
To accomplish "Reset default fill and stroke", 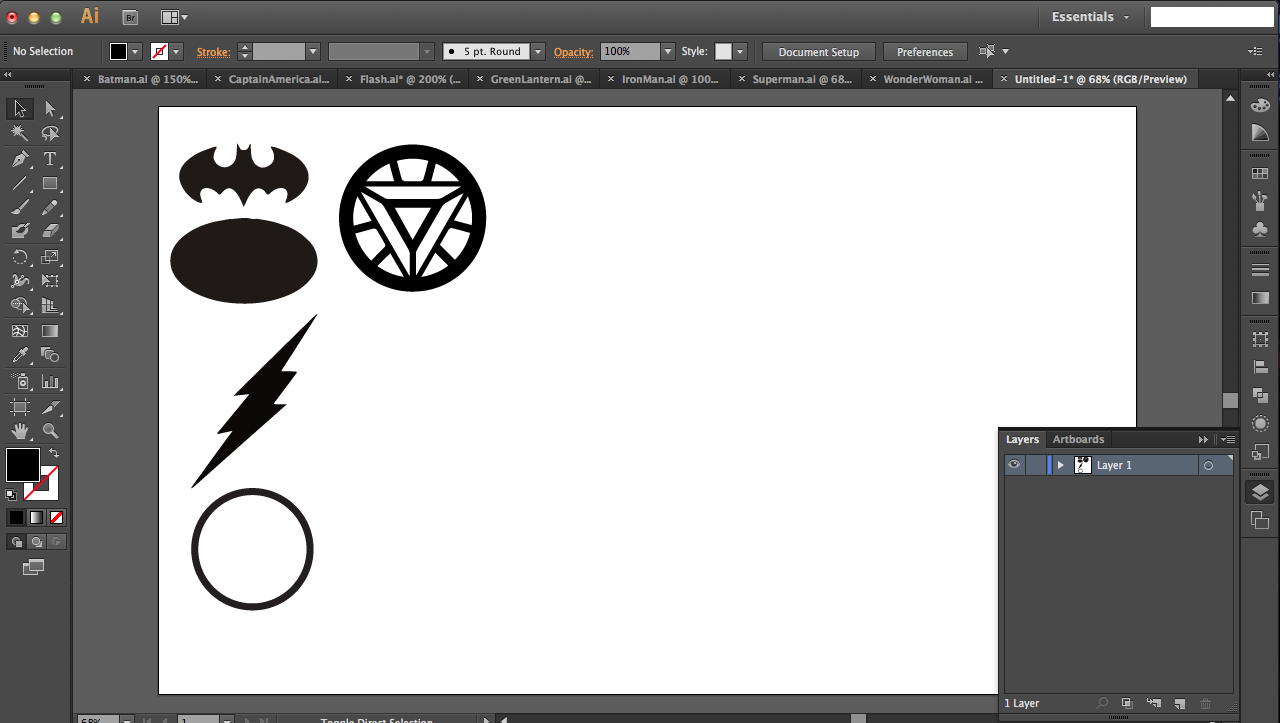I will click(11, 494).
